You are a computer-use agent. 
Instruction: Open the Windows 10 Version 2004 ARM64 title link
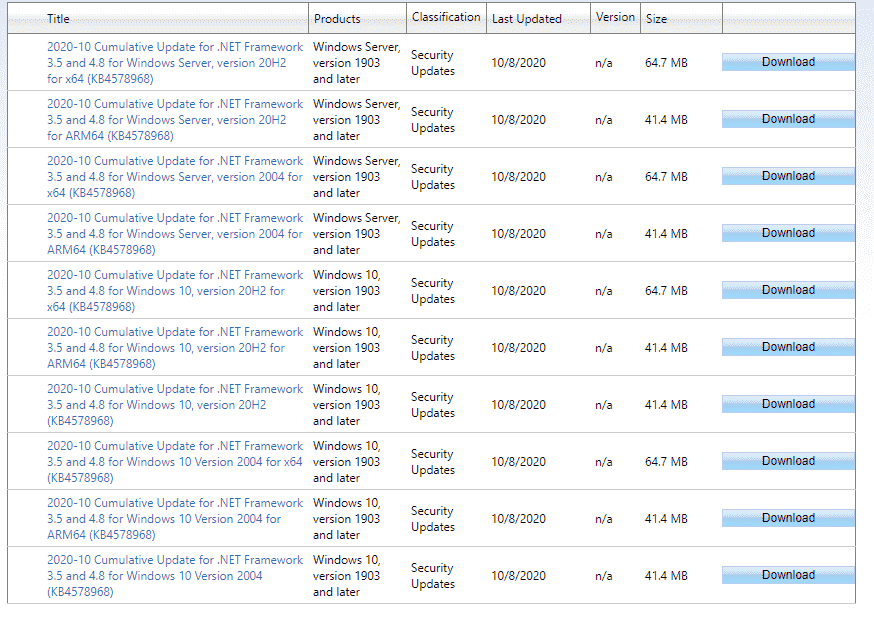point(174,519)
